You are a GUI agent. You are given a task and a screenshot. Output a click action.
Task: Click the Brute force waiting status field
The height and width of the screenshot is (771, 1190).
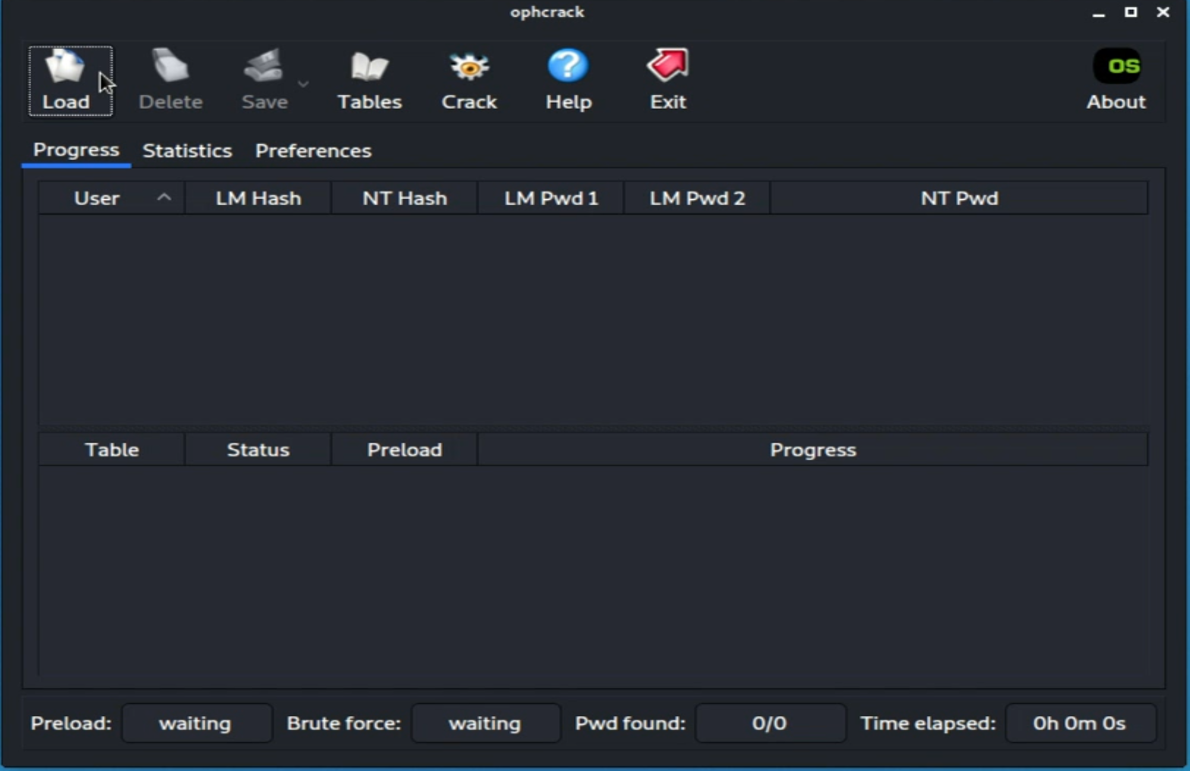click(x=486, y=723)
